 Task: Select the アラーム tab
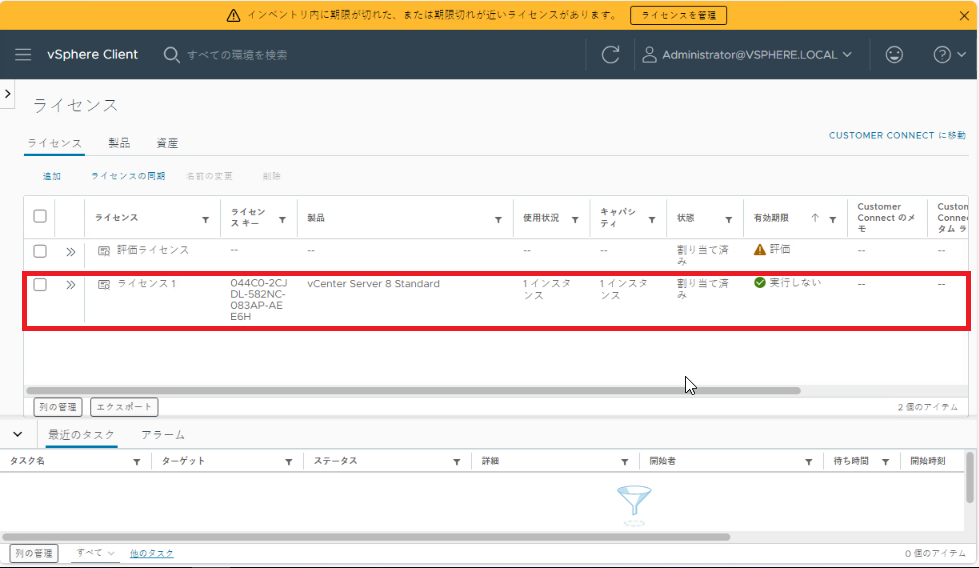163,434
